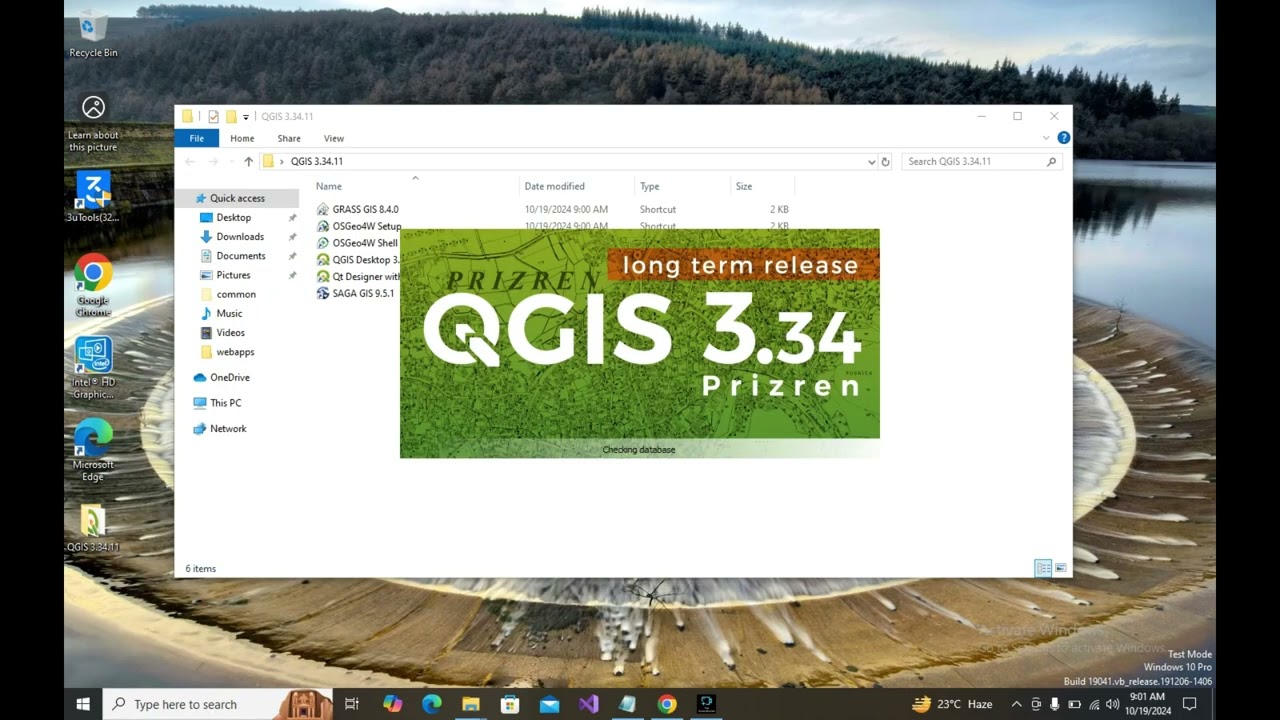
Task: Expand the Quick Access toolbar dropdown arrow
Action: [246, 117]
